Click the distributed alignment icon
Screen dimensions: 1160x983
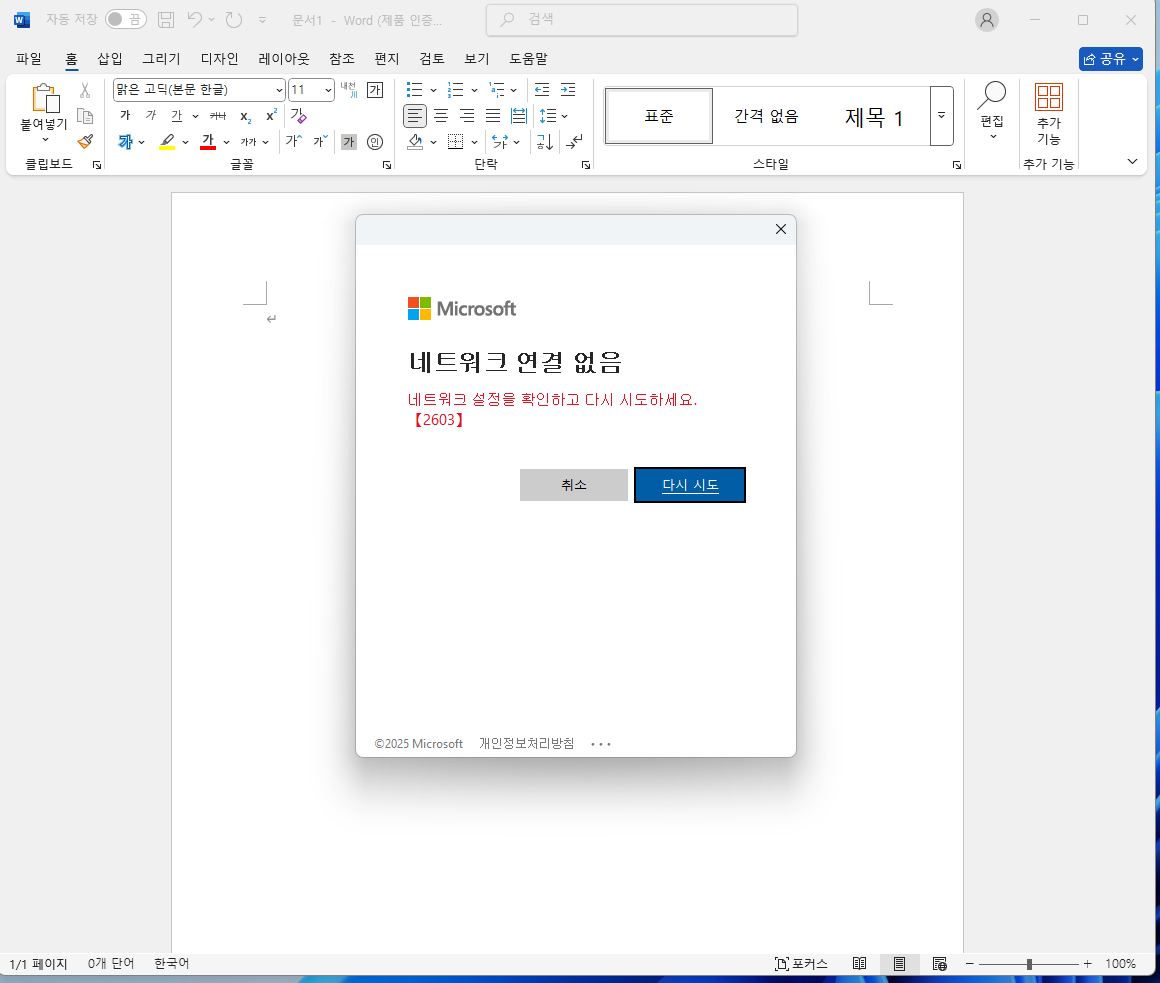click(x=519, y=115)
